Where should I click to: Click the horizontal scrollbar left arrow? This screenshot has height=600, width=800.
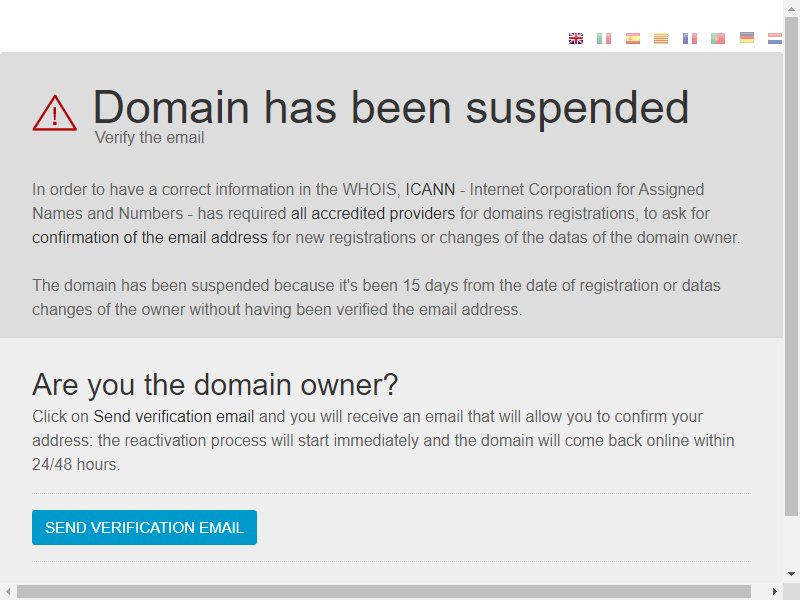click(x=8, y=591)
